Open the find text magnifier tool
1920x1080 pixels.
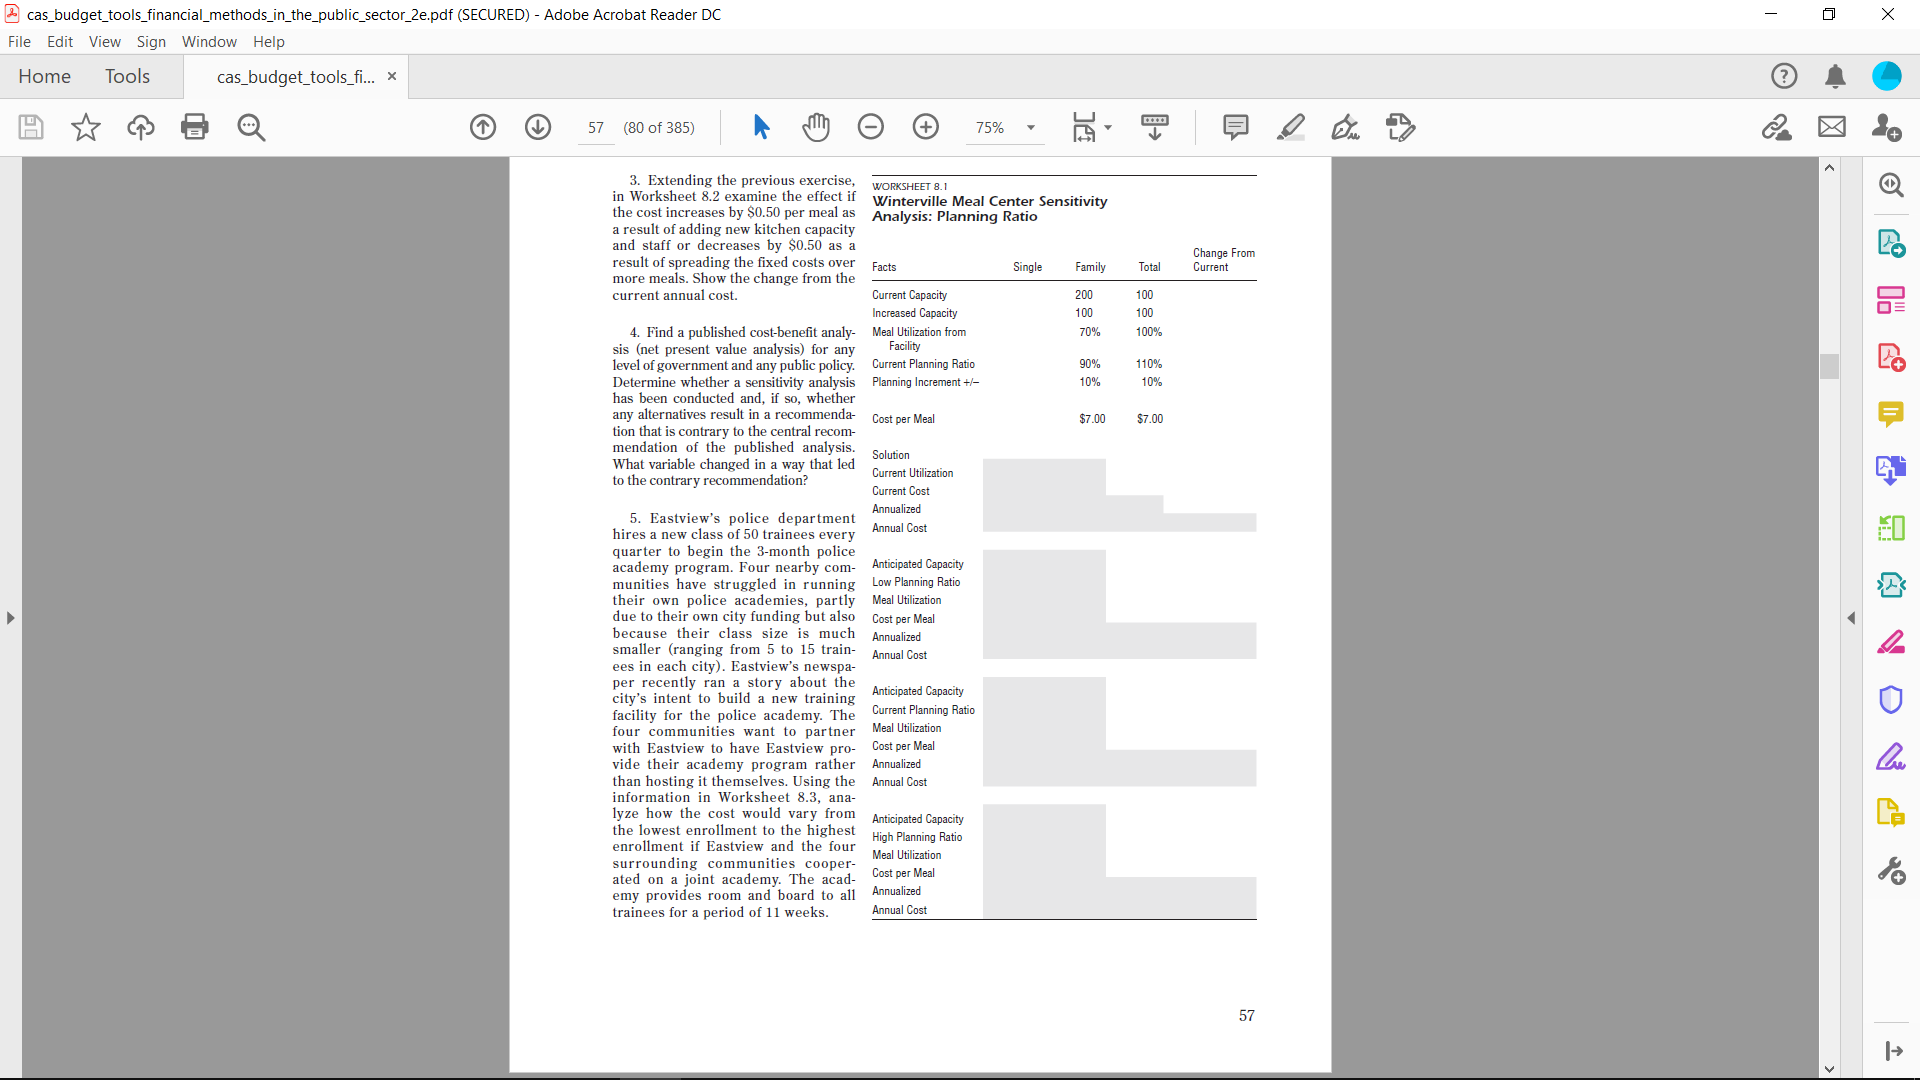pos(251,127)
